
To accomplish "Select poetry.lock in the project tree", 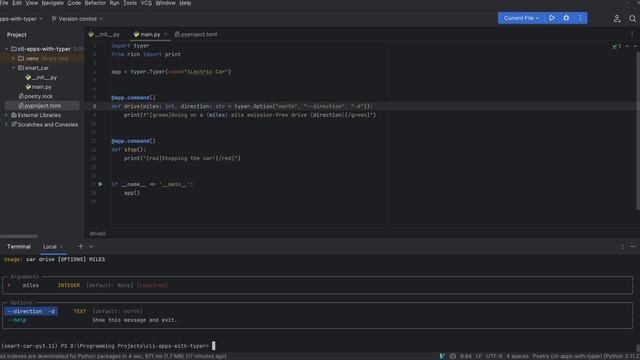I will pos(36,96).
